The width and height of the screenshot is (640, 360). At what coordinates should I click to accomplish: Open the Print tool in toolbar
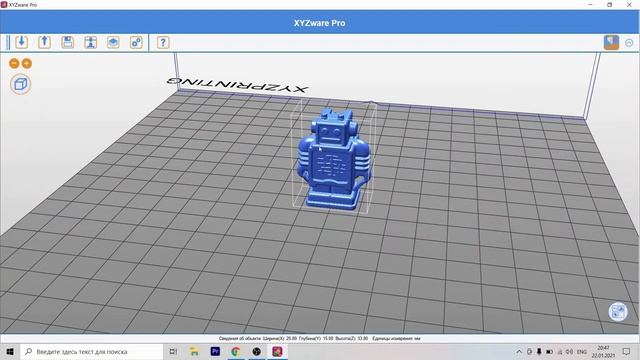[91, 42]
